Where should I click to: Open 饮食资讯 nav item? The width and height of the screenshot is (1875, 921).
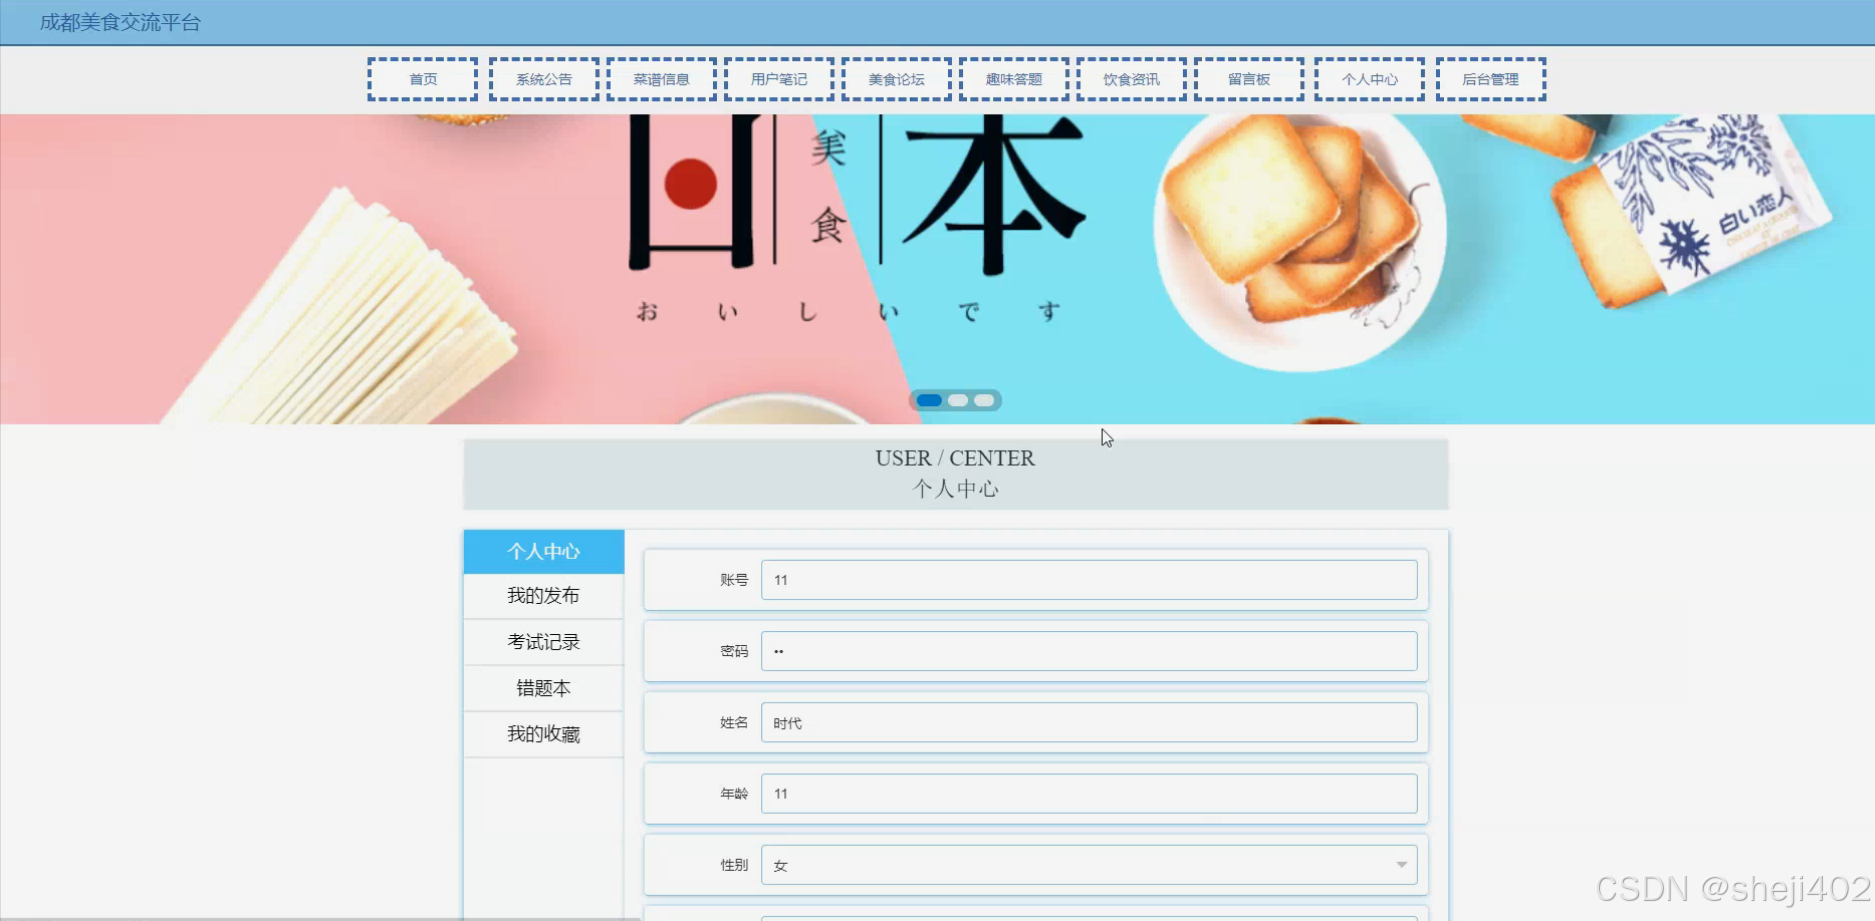pyautogui.click(x=1131, y=79)
